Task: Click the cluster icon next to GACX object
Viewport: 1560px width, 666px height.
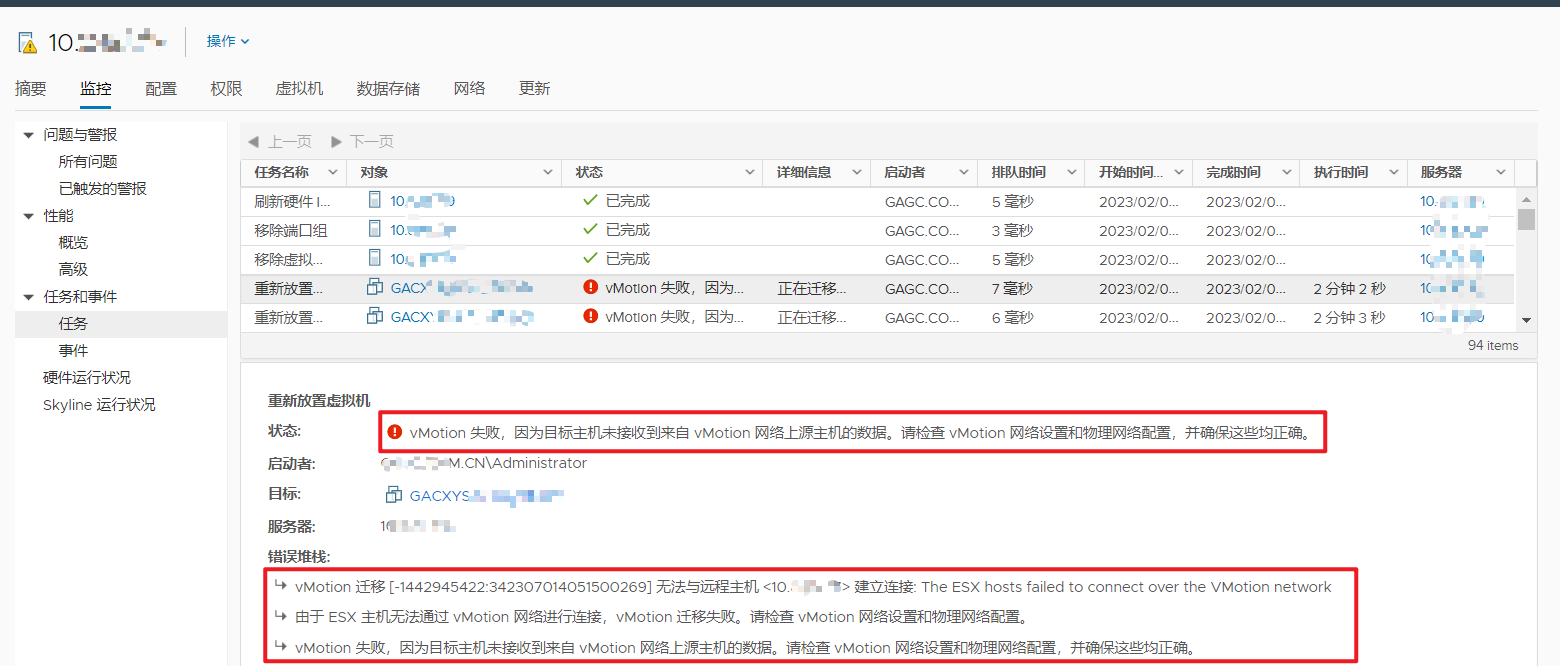Action: tap(375, 288)
